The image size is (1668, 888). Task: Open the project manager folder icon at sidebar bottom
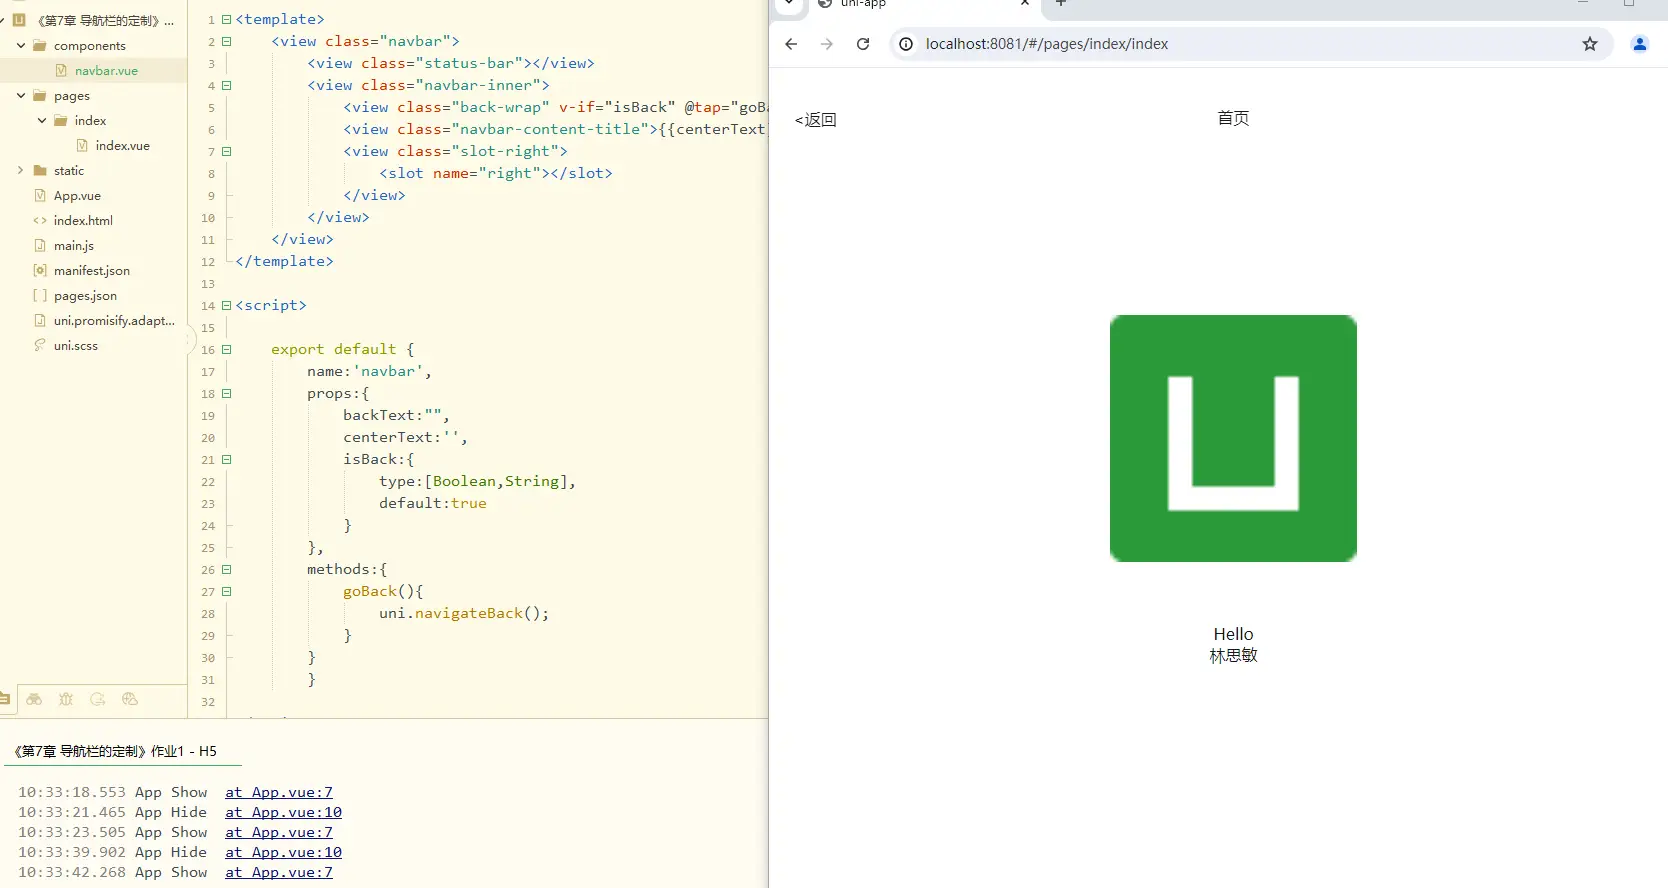click(x=5, y=699)
